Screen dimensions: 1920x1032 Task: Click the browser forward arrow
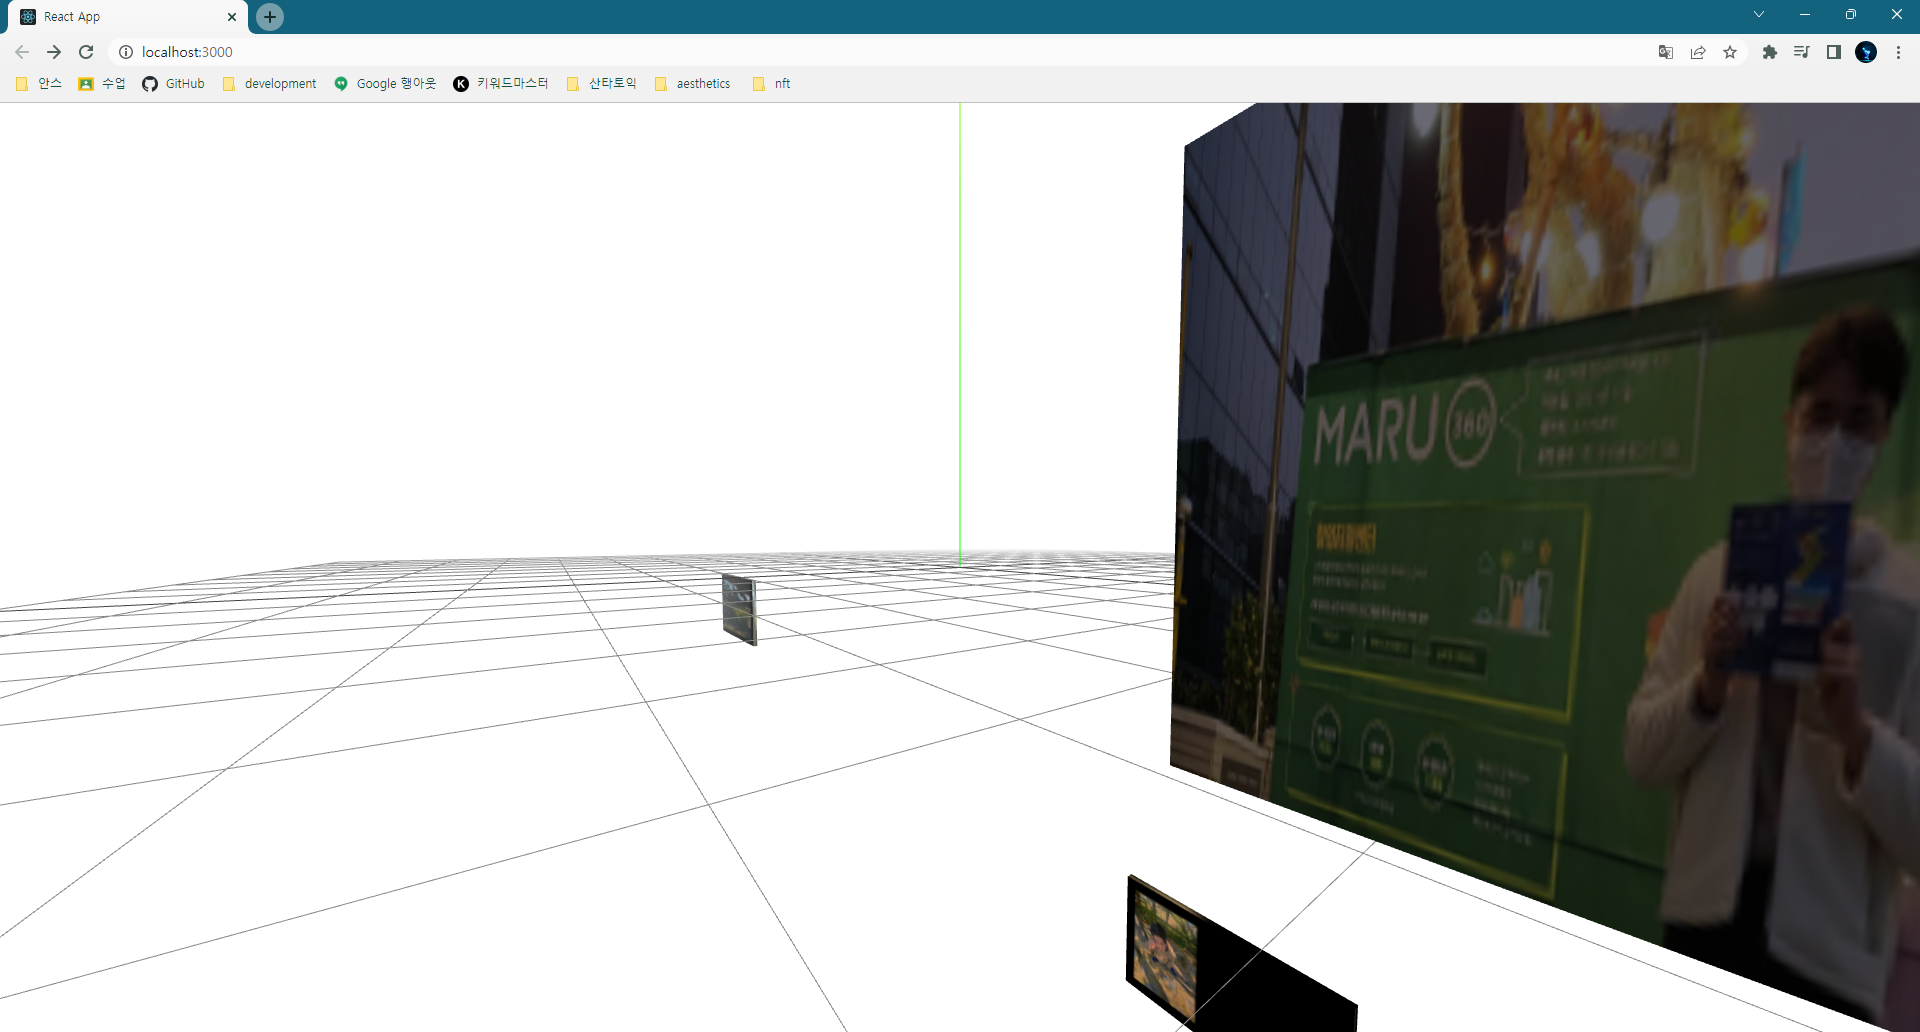(x=54, y=52)
